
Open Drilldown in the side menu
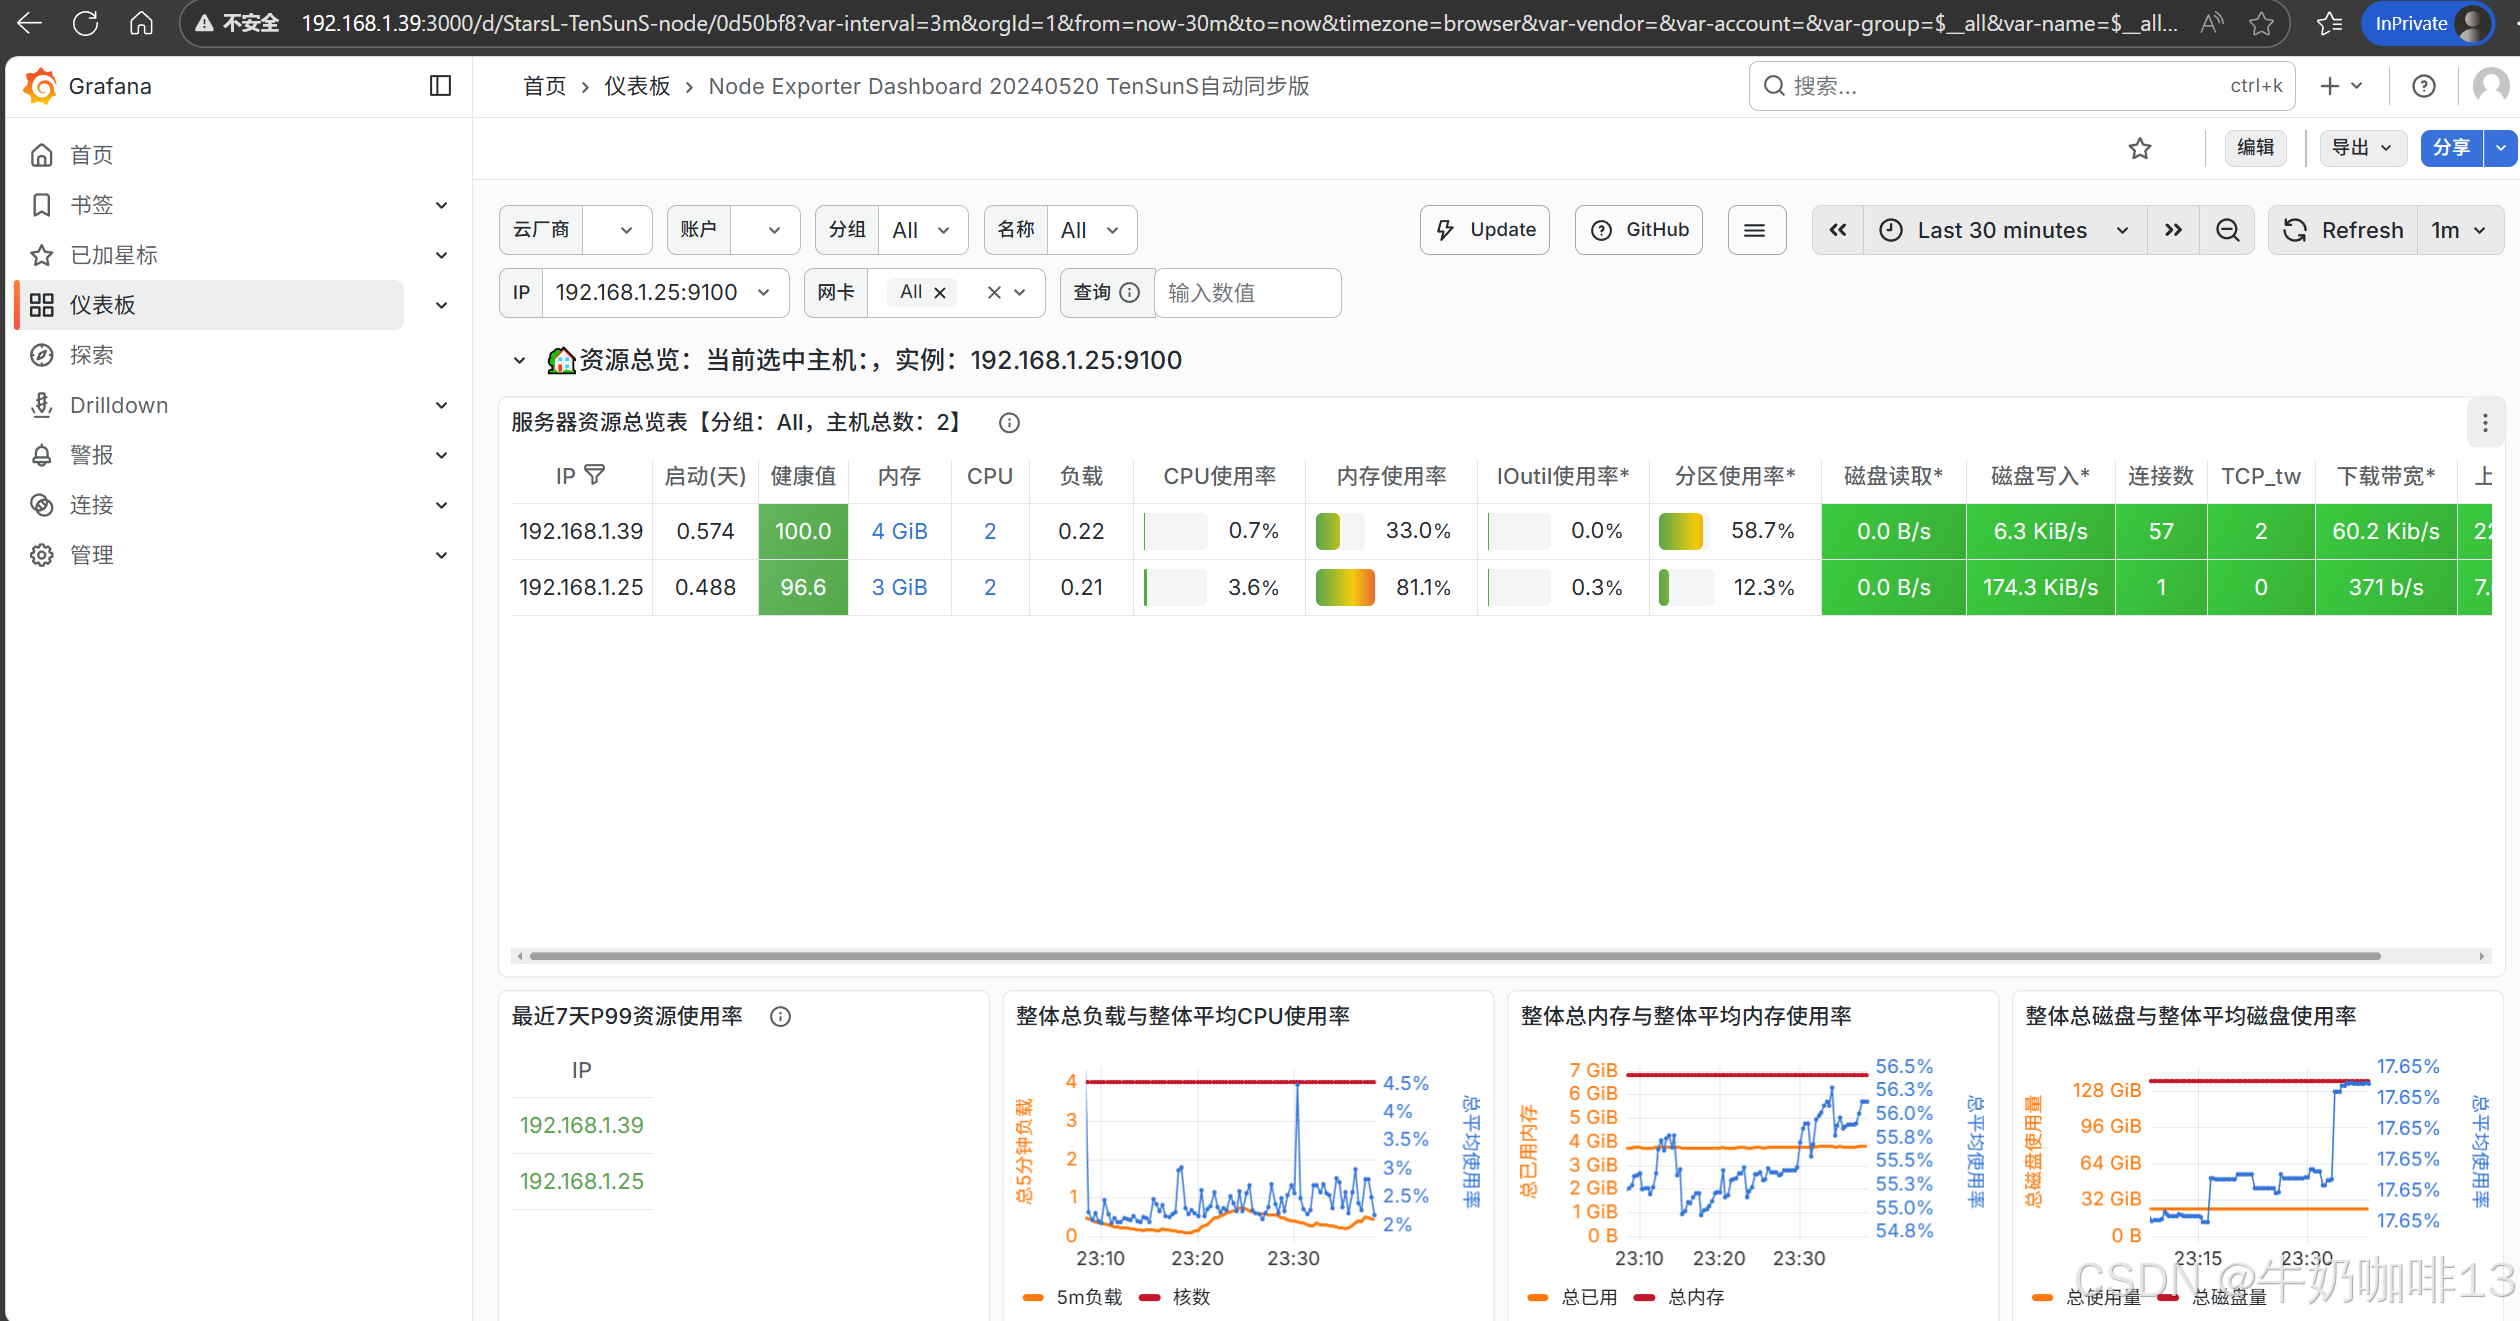coord(119,405)
